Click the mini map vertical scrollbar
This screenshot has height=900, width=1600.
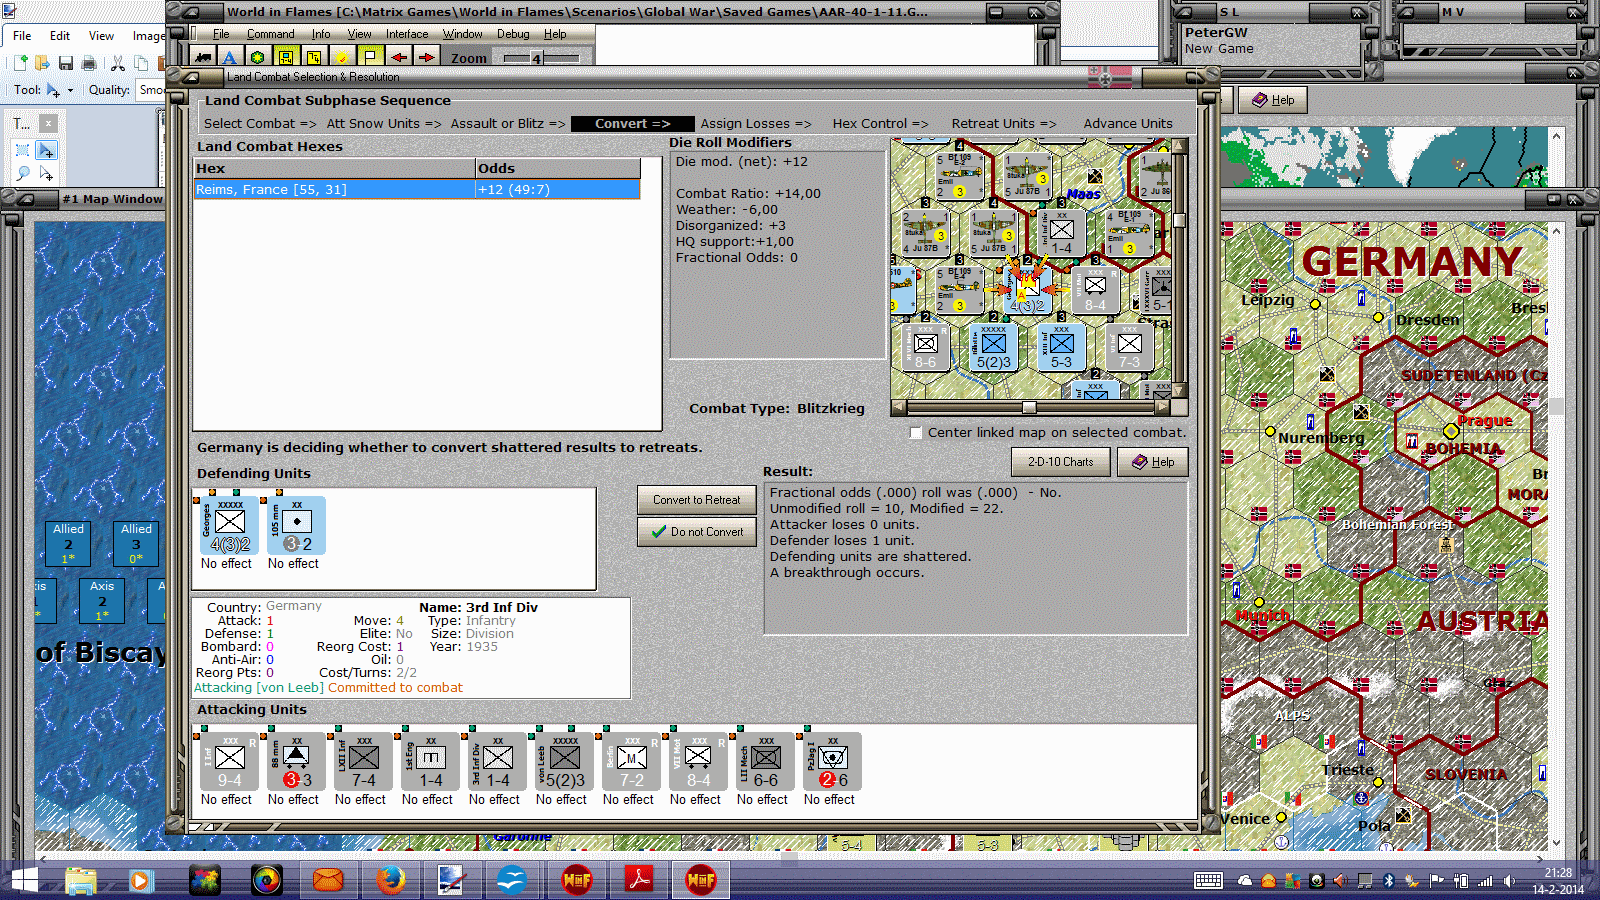tap(1179, 269)
